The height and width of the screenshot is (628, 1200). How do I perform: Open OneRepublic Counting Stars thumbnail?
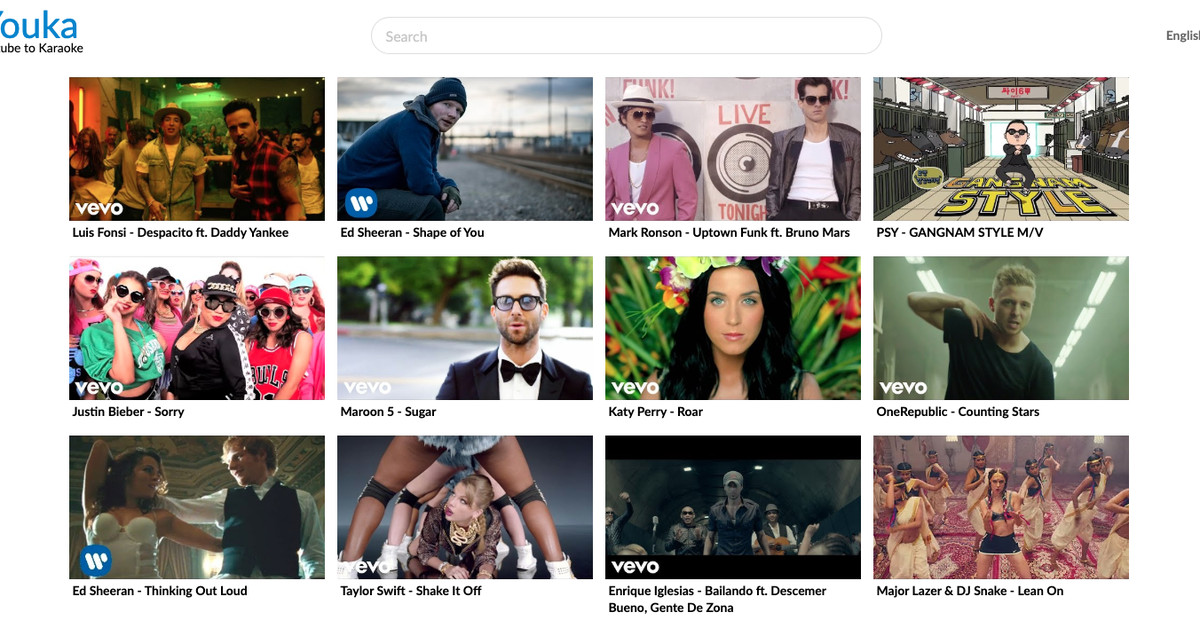pyautogui.click(x=1001, y=328)
